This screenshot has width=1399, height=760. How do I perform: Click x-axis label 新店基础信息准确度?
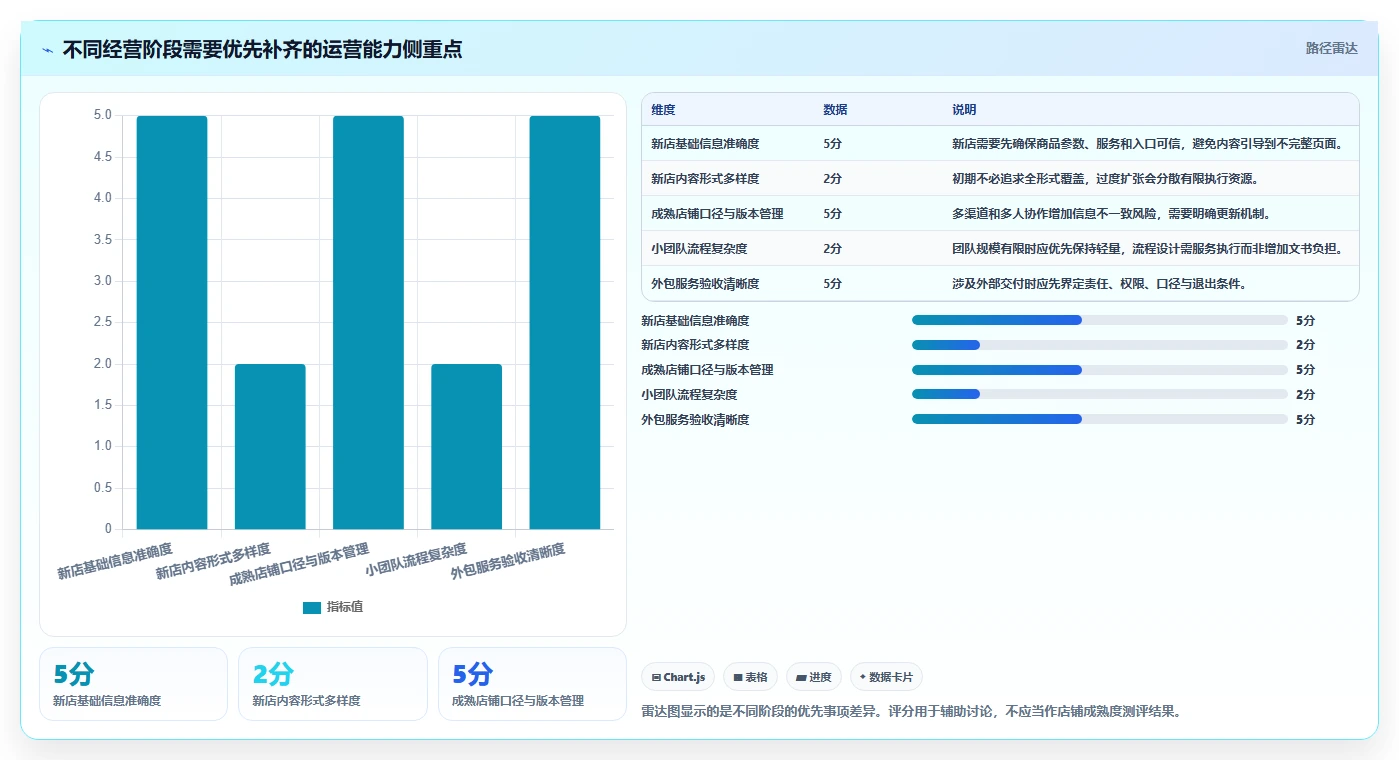click(x=115, y=561)
